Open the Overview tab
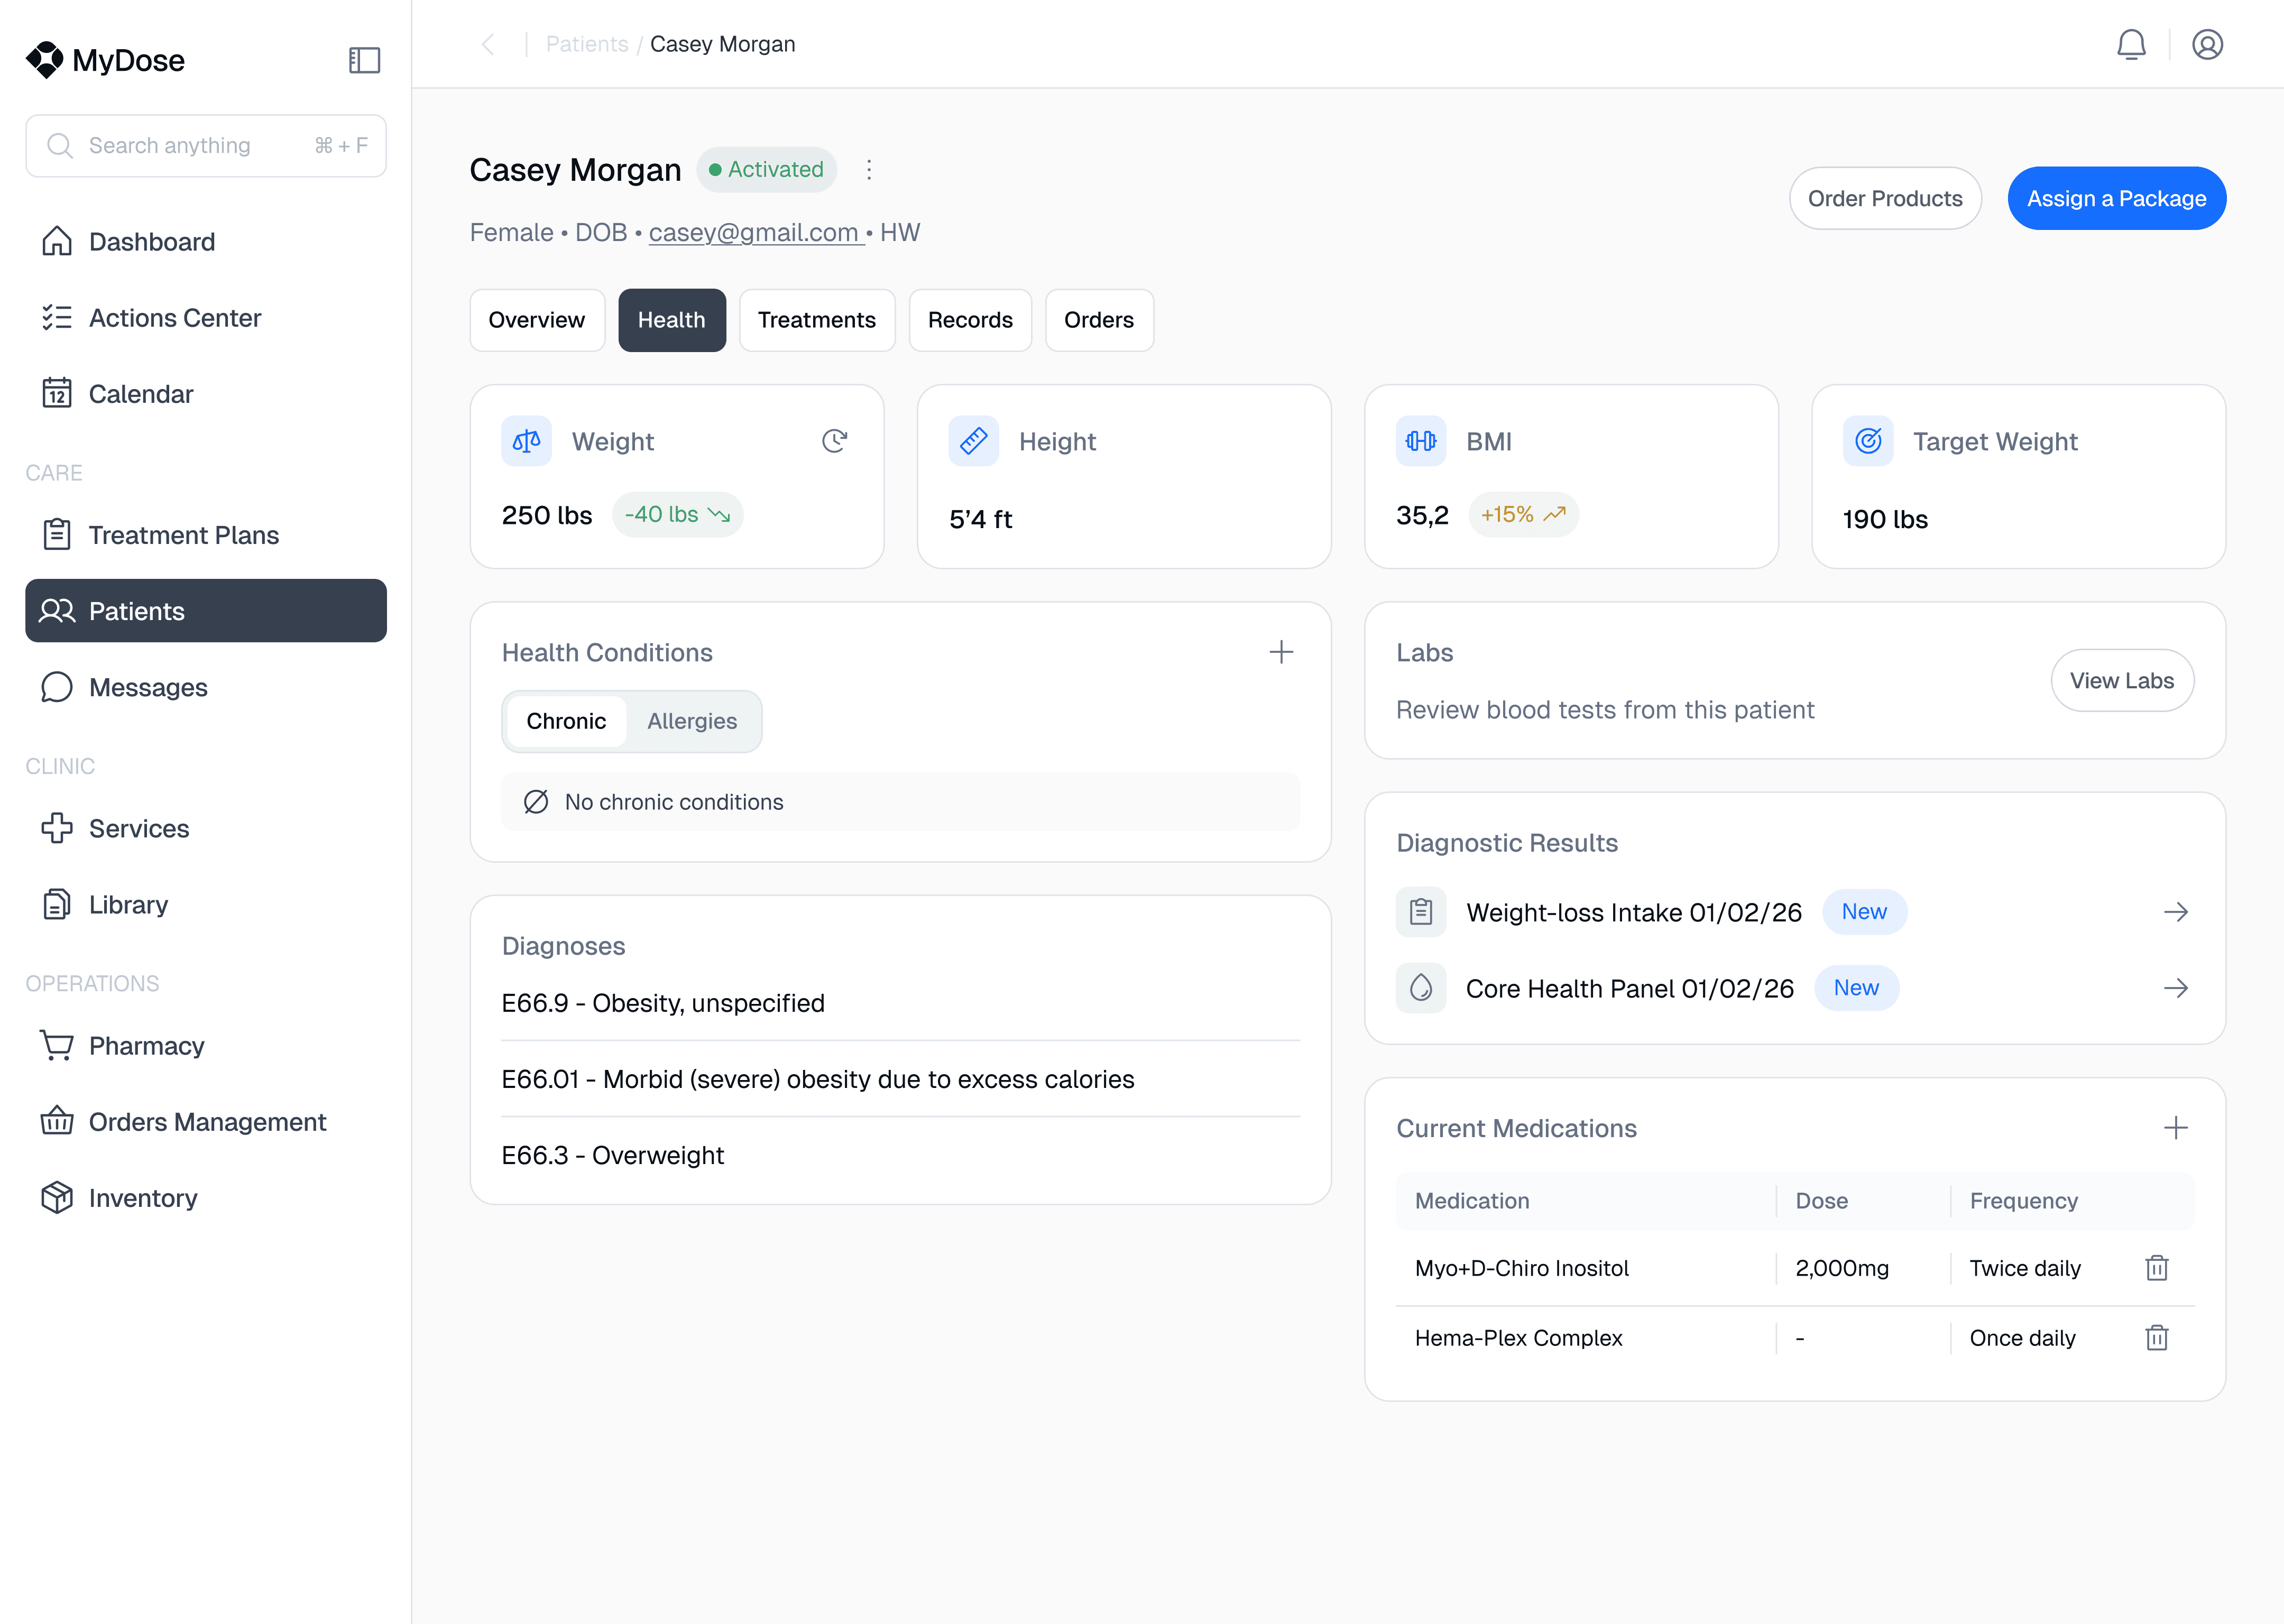The width and height of the screenshot is (2284, 1624). (537, 320)
